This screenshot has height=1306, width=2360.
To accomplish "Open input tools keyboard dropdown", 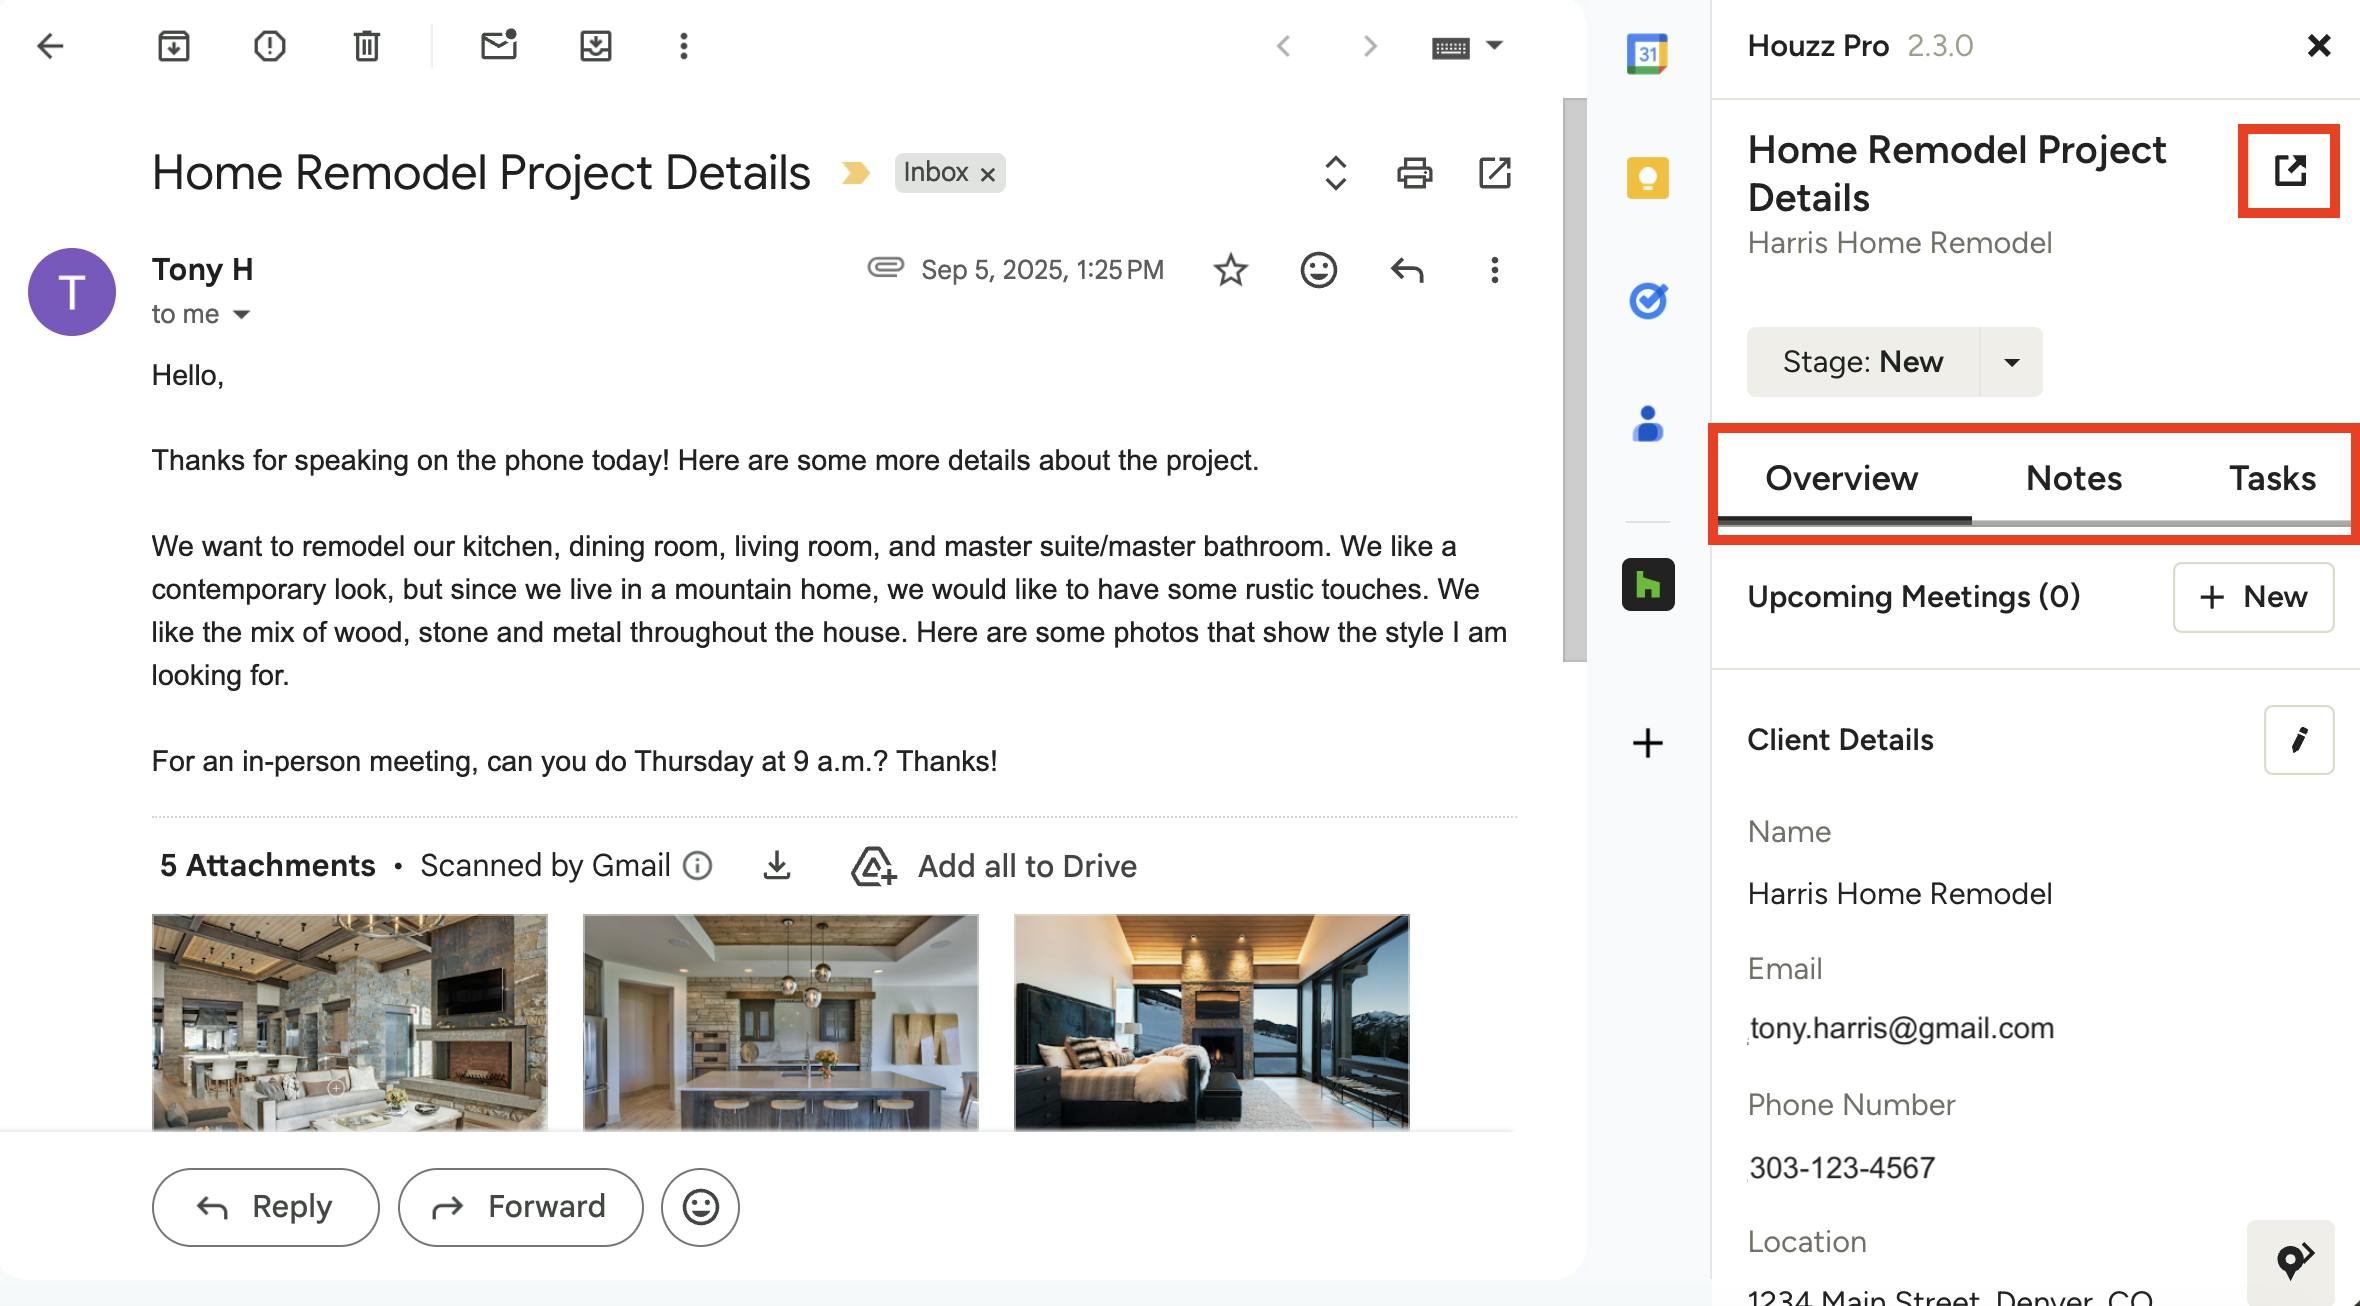I will [1494, 46].
